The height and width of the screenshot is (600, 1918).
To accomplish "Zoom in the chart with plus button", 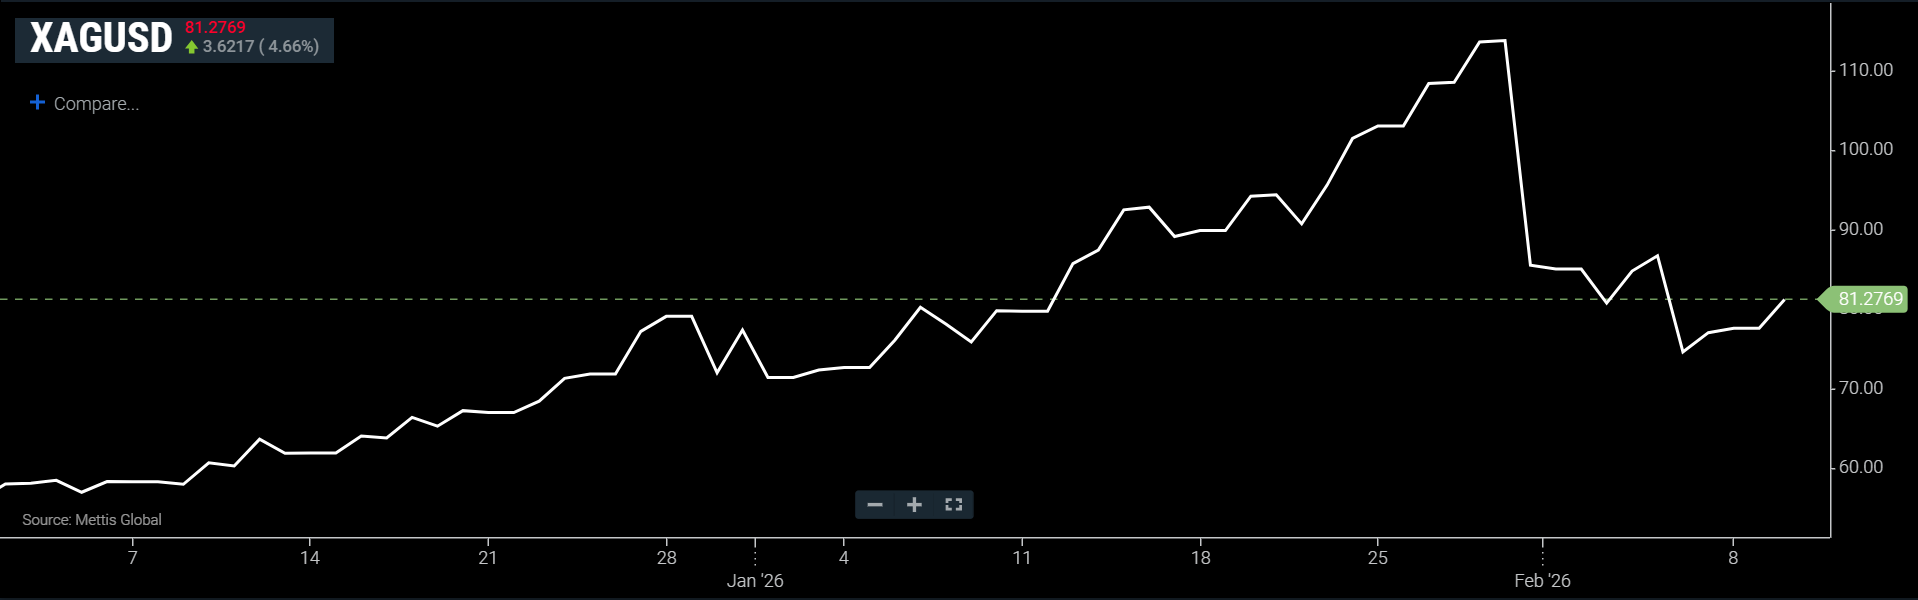I will [914, 505].
